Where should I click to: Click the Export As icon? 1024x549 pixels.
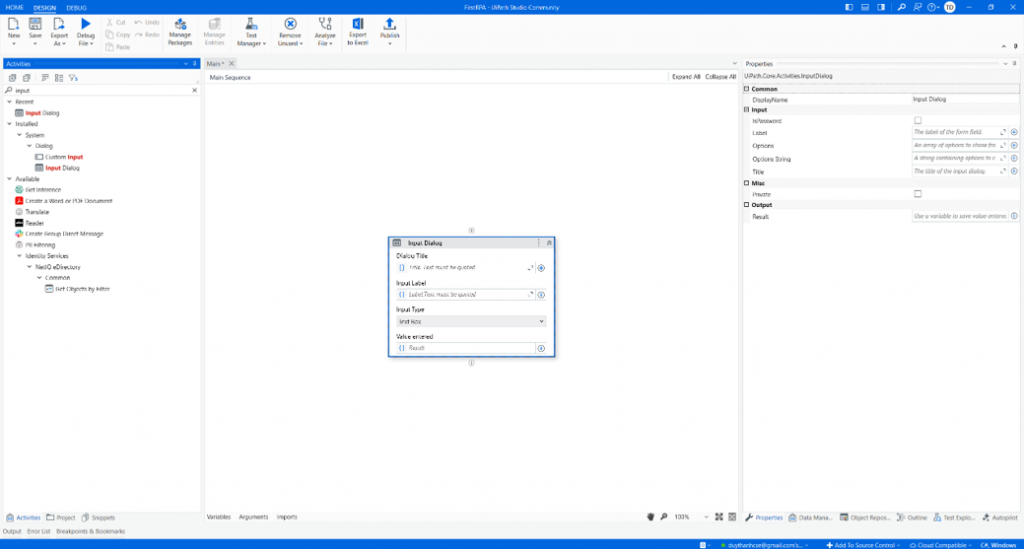coord(59,24)
